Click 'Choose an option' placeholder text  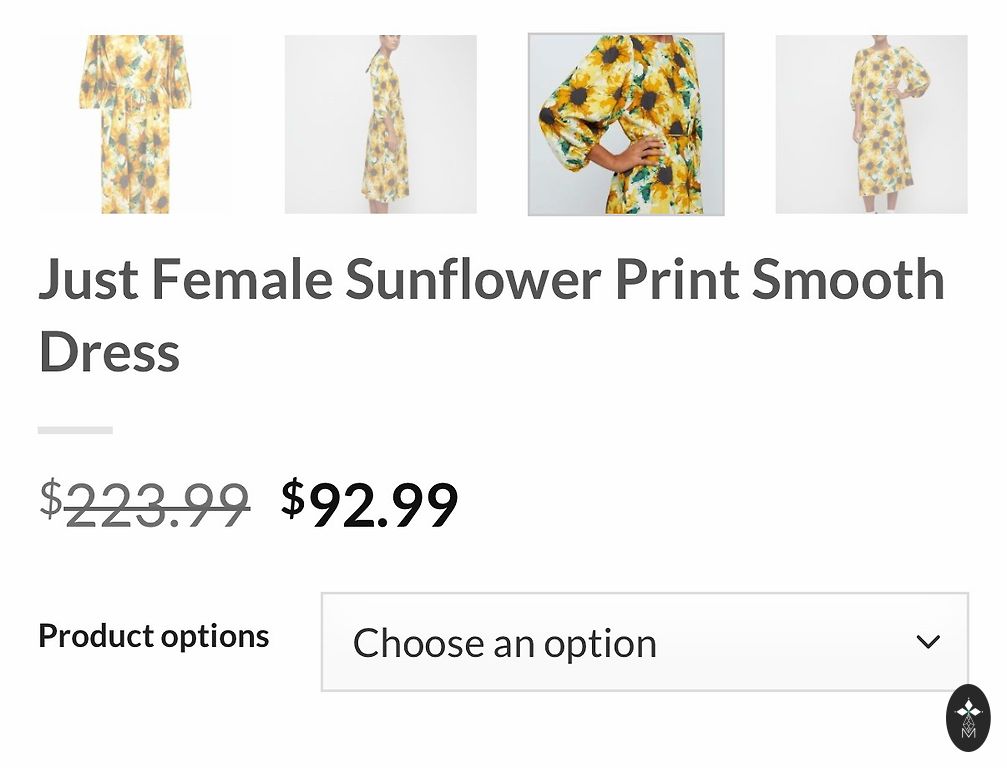coord(504,643)
